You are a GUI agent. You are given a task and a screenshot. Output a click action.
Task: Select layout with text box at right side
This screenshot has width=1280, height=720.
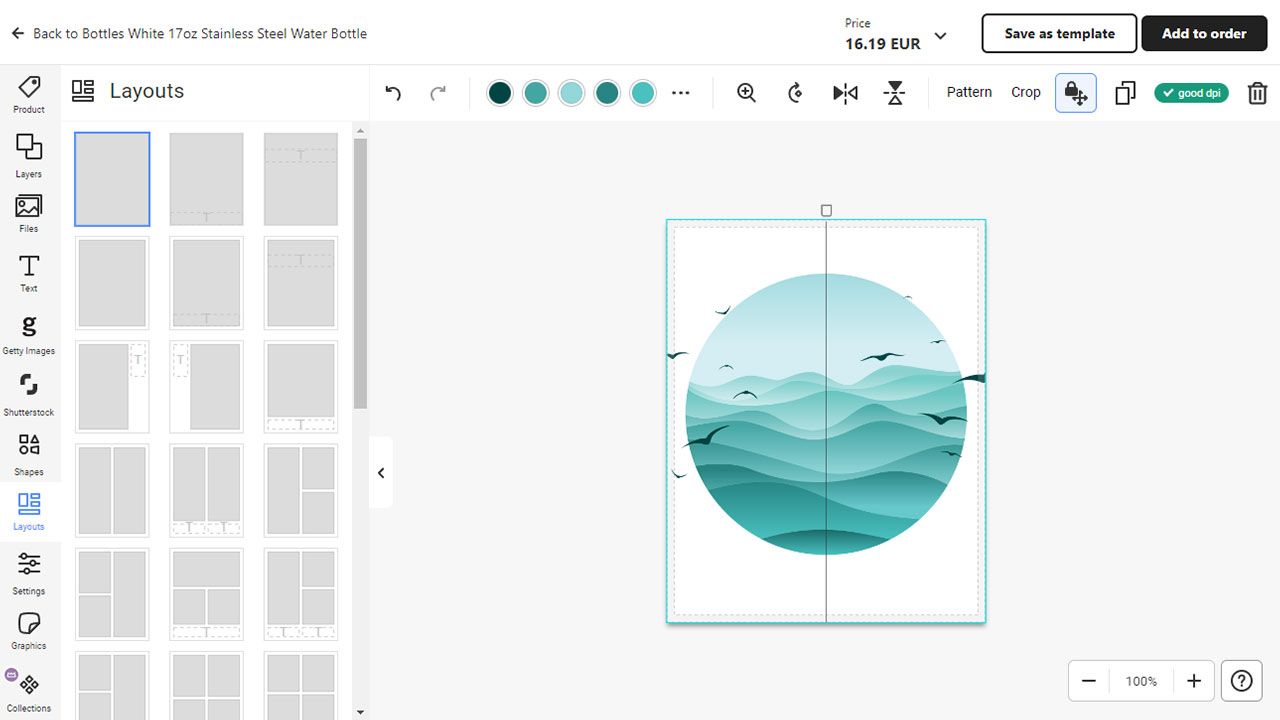point(112,387)
